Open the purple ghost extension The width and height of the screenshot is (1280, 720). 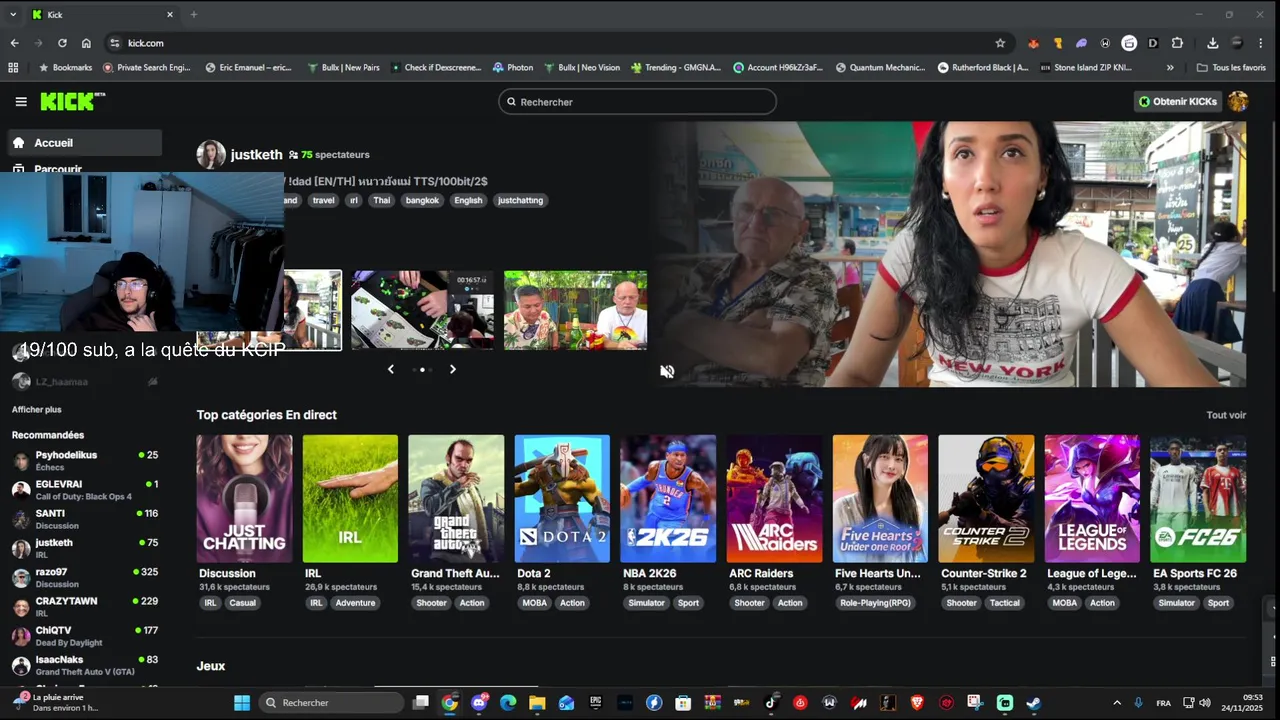click(x=1081, y=43)
